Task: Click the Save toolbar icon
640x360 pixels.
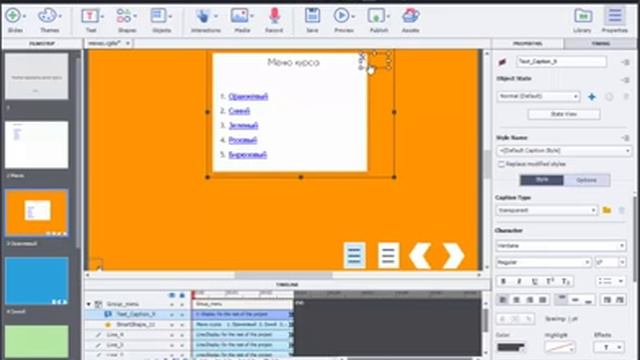Action: pyautogui.click(x=313, y=16)
